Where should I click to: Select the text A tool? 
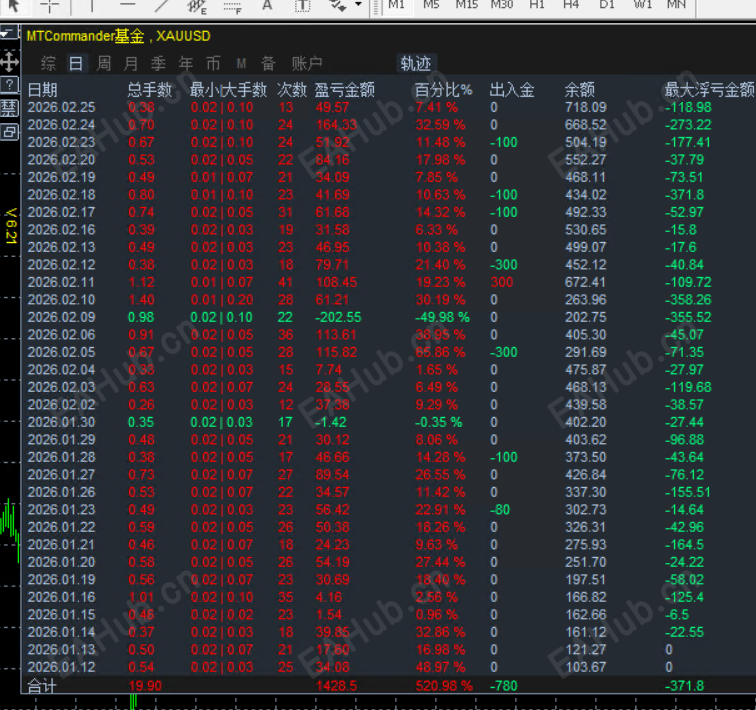267,5
